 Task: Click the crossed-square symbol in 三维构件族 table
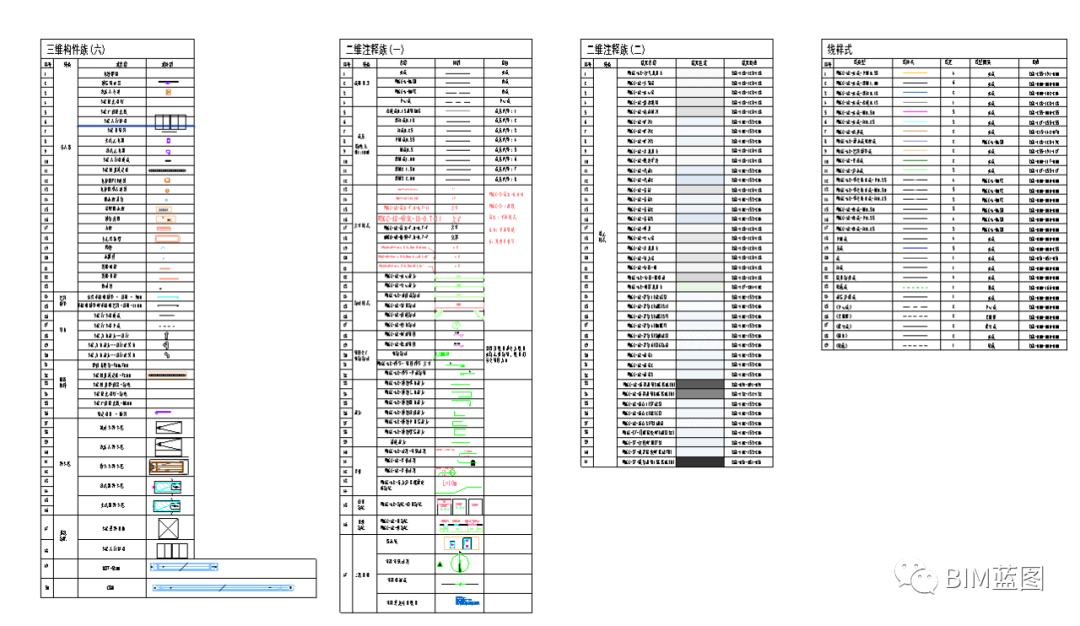click(x=168, y=529)
